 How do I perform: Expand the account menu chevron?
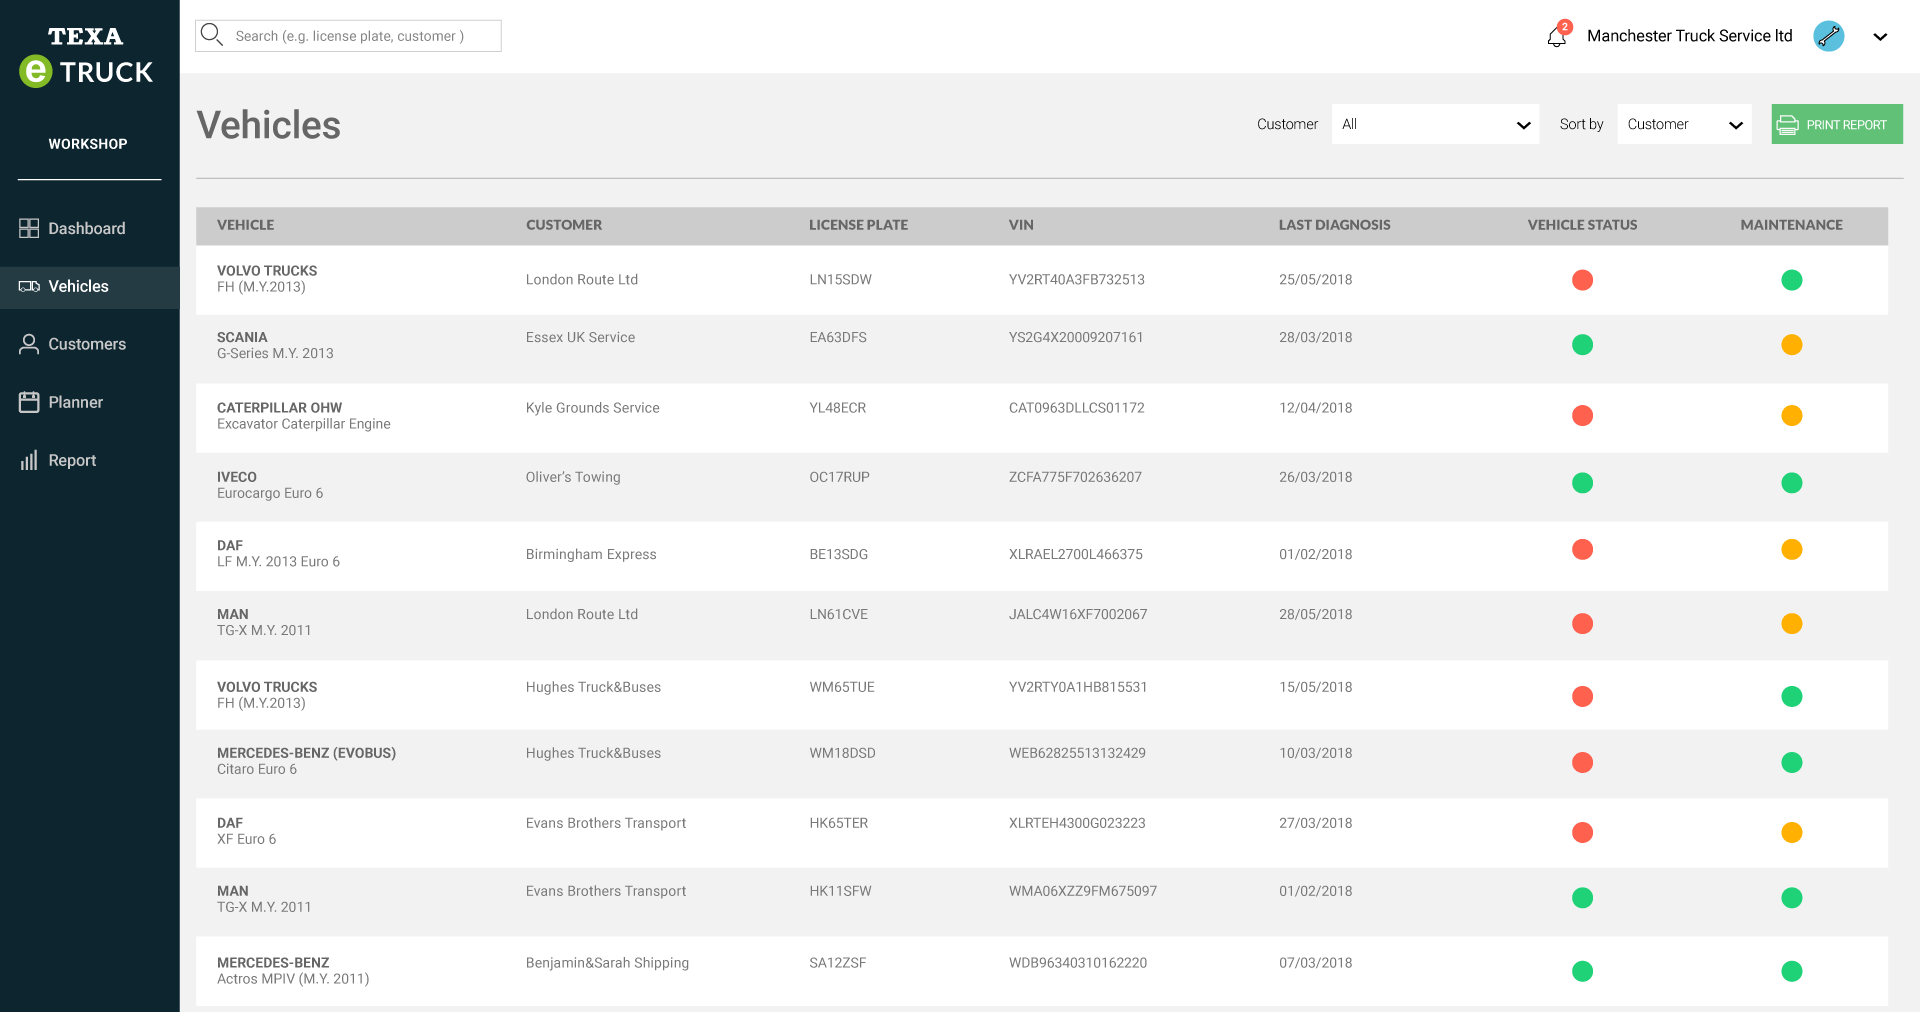(x=1880, y=37)
